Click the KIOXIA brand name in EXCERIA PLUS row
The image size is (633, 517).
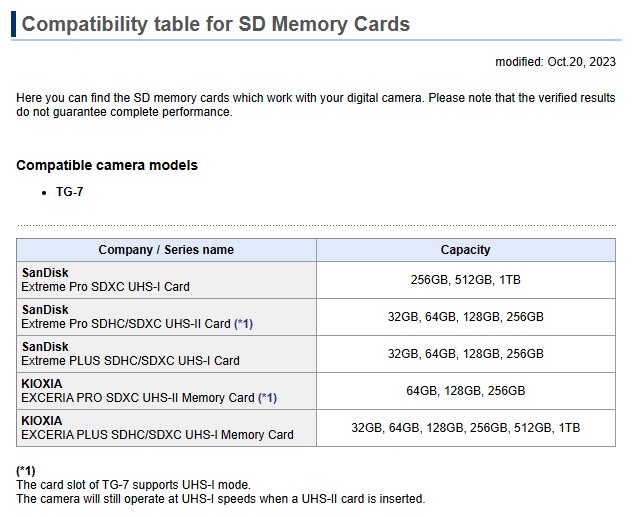pyautogui.click(x=42, y=421)
